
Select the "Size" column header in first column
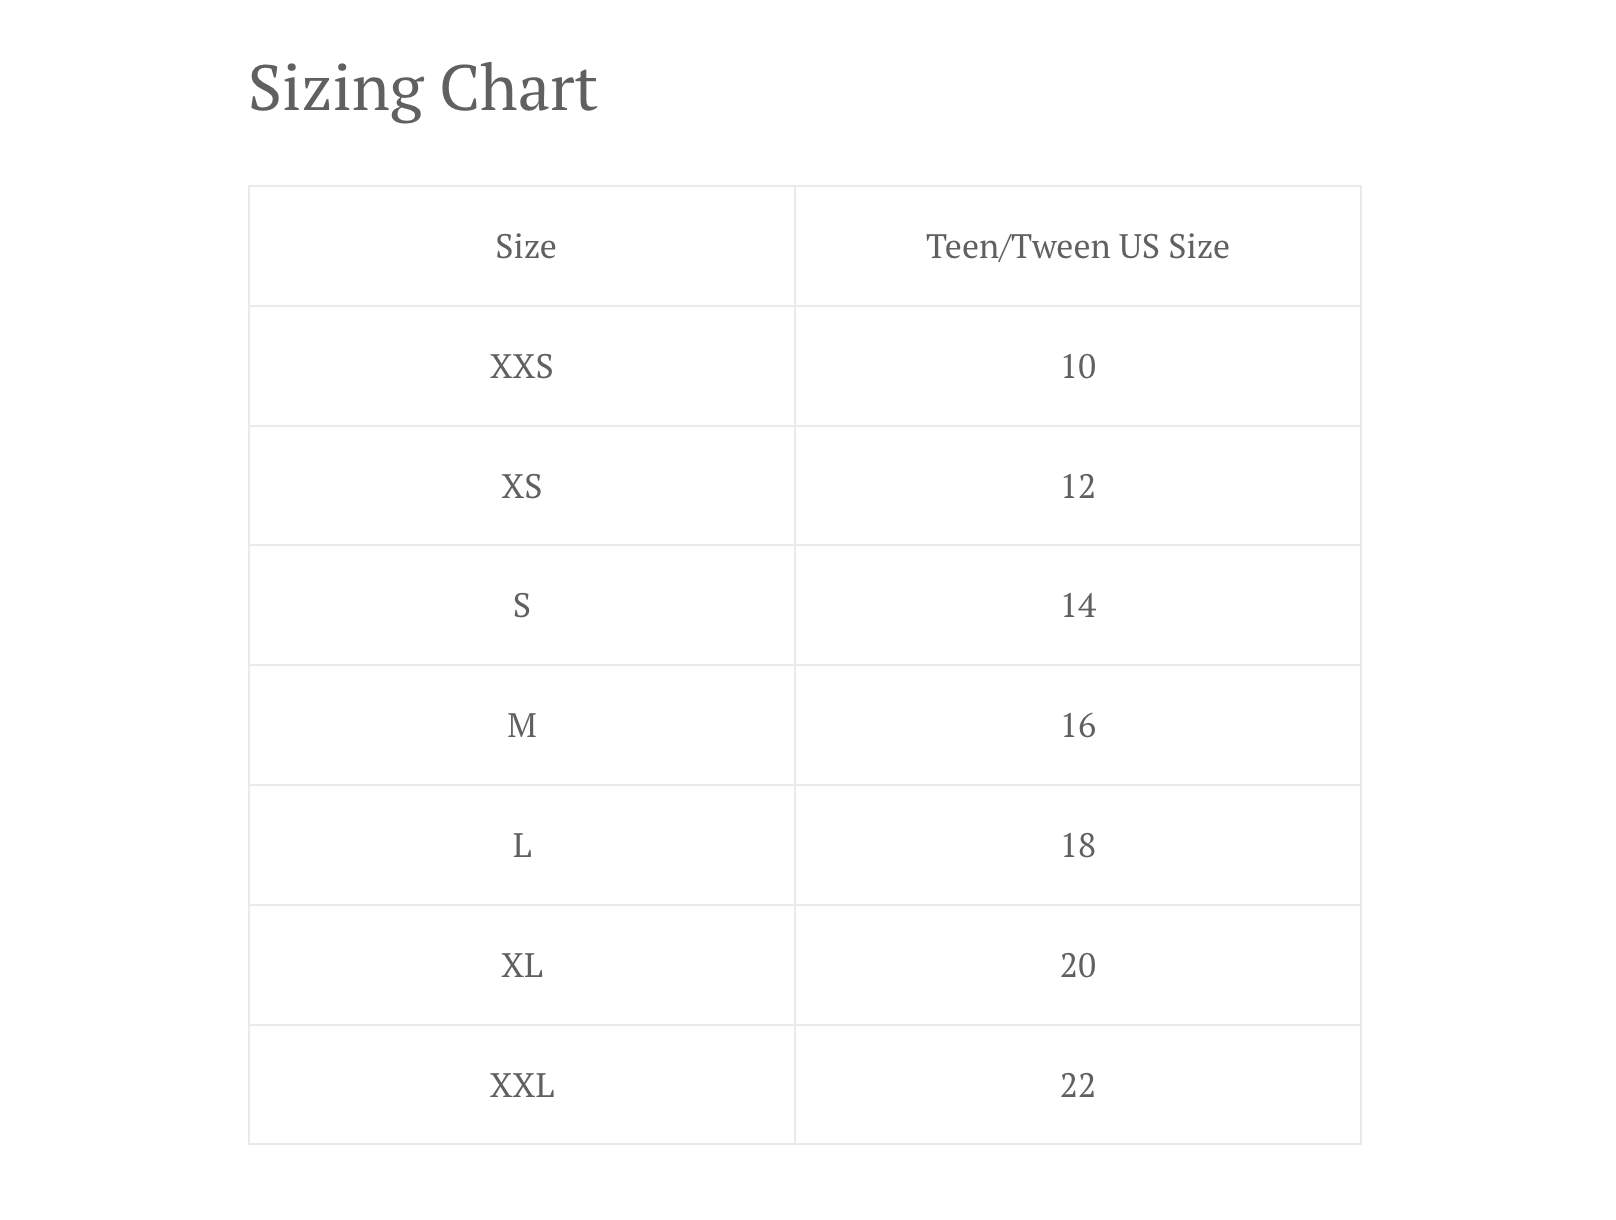point(525,247)
